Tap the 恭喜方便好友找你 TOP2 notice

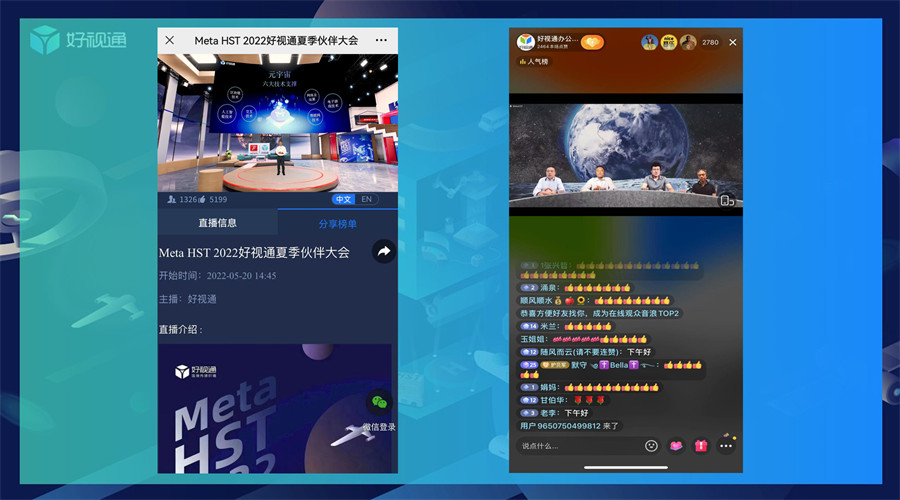pos(599,313)
